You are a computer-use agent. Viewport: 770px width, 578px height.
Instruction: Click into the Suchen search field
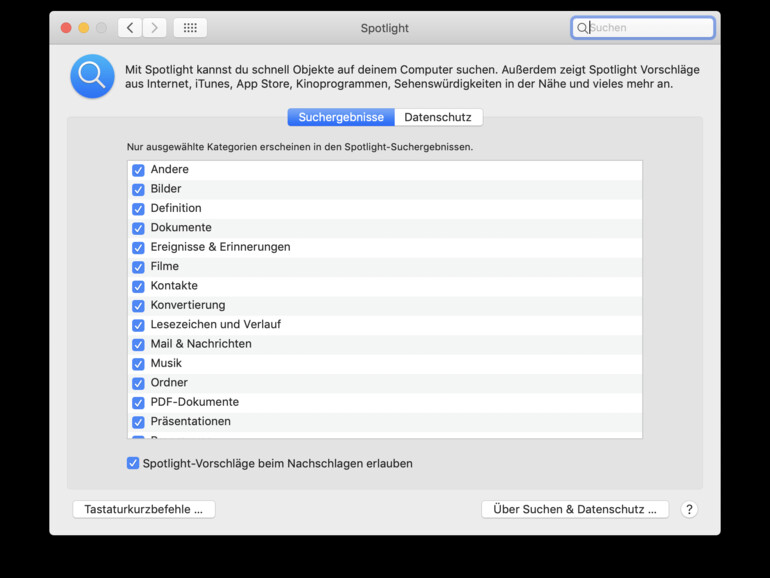tap(648, 28)
